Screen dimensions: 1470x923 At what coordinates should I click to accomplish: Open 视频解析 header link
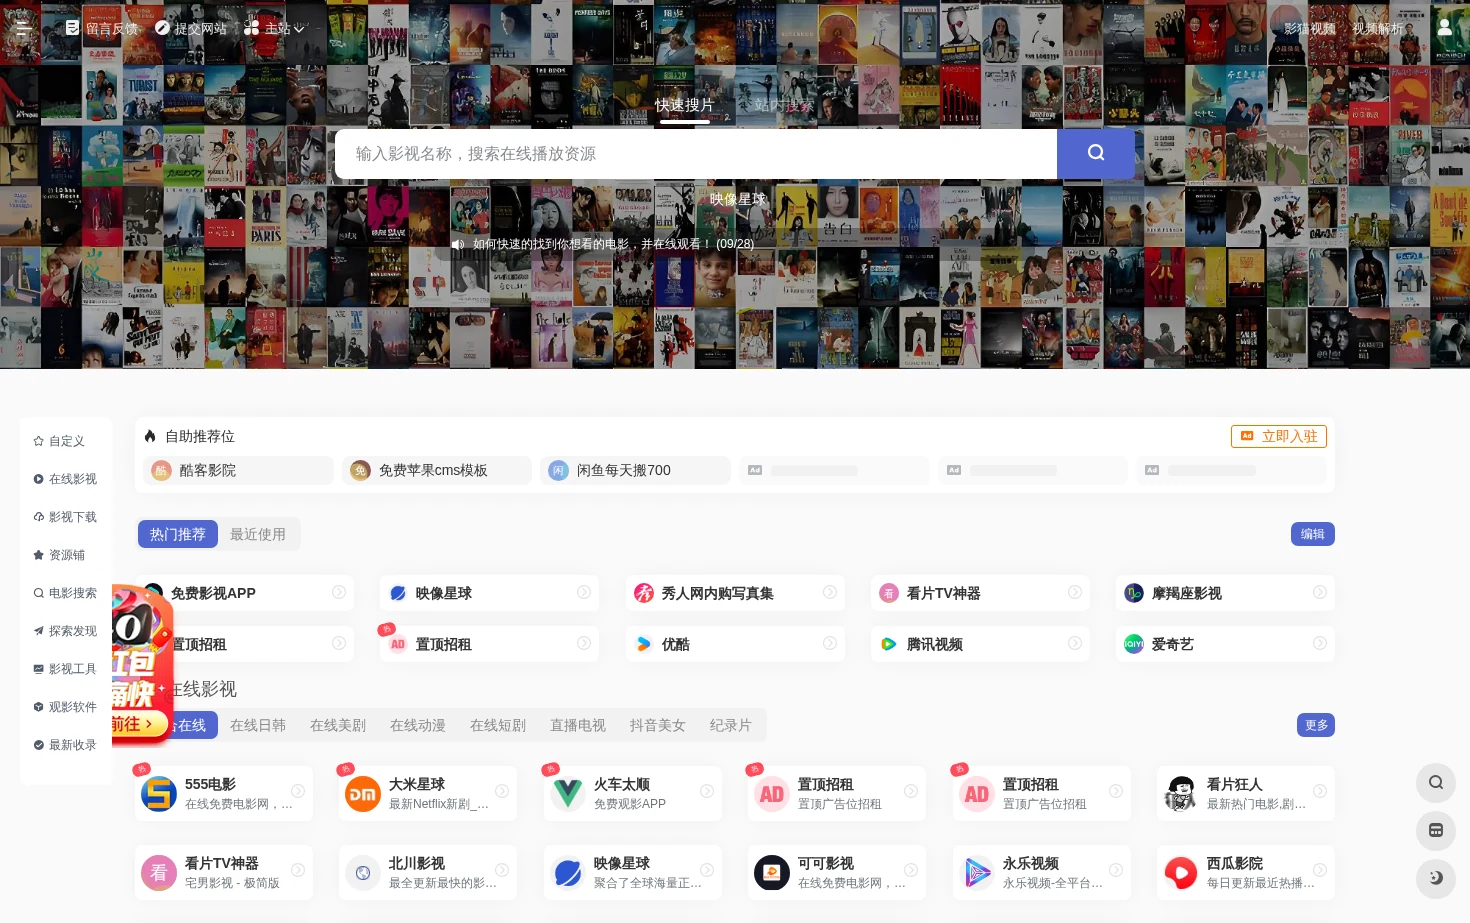click(x=1378, y=29)
